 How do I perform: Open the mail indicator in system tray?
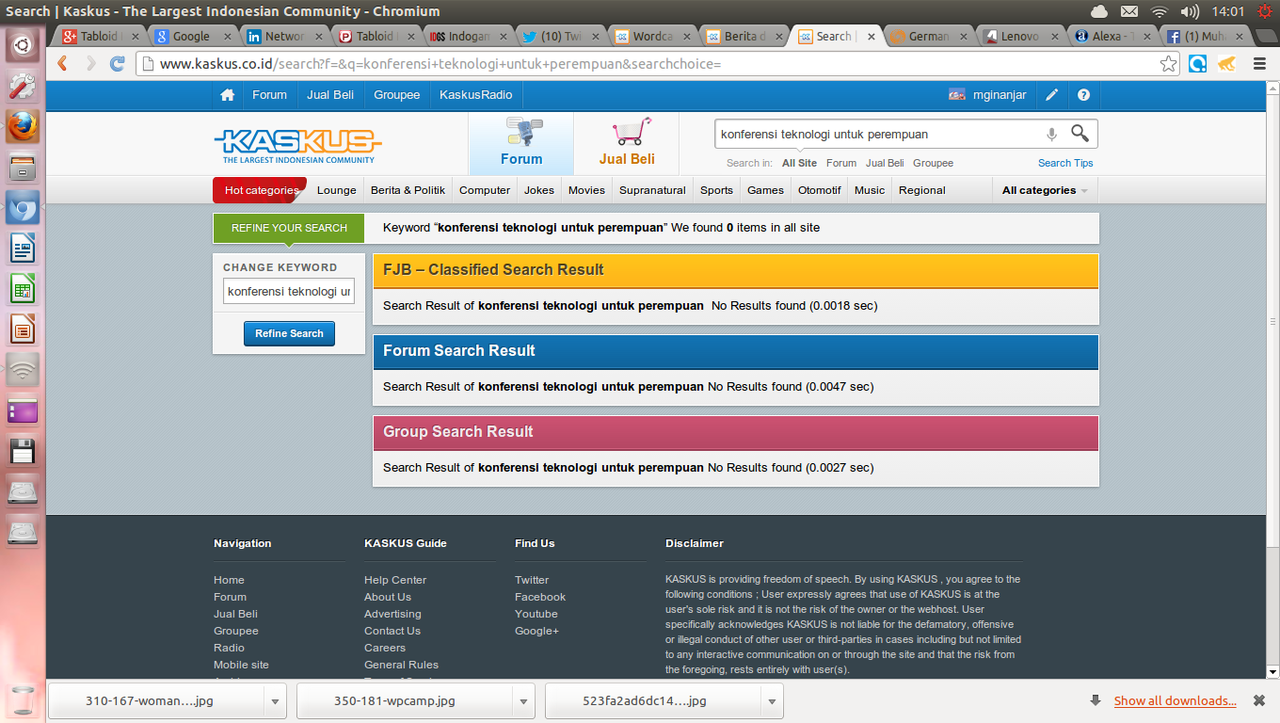[1129, 11]
